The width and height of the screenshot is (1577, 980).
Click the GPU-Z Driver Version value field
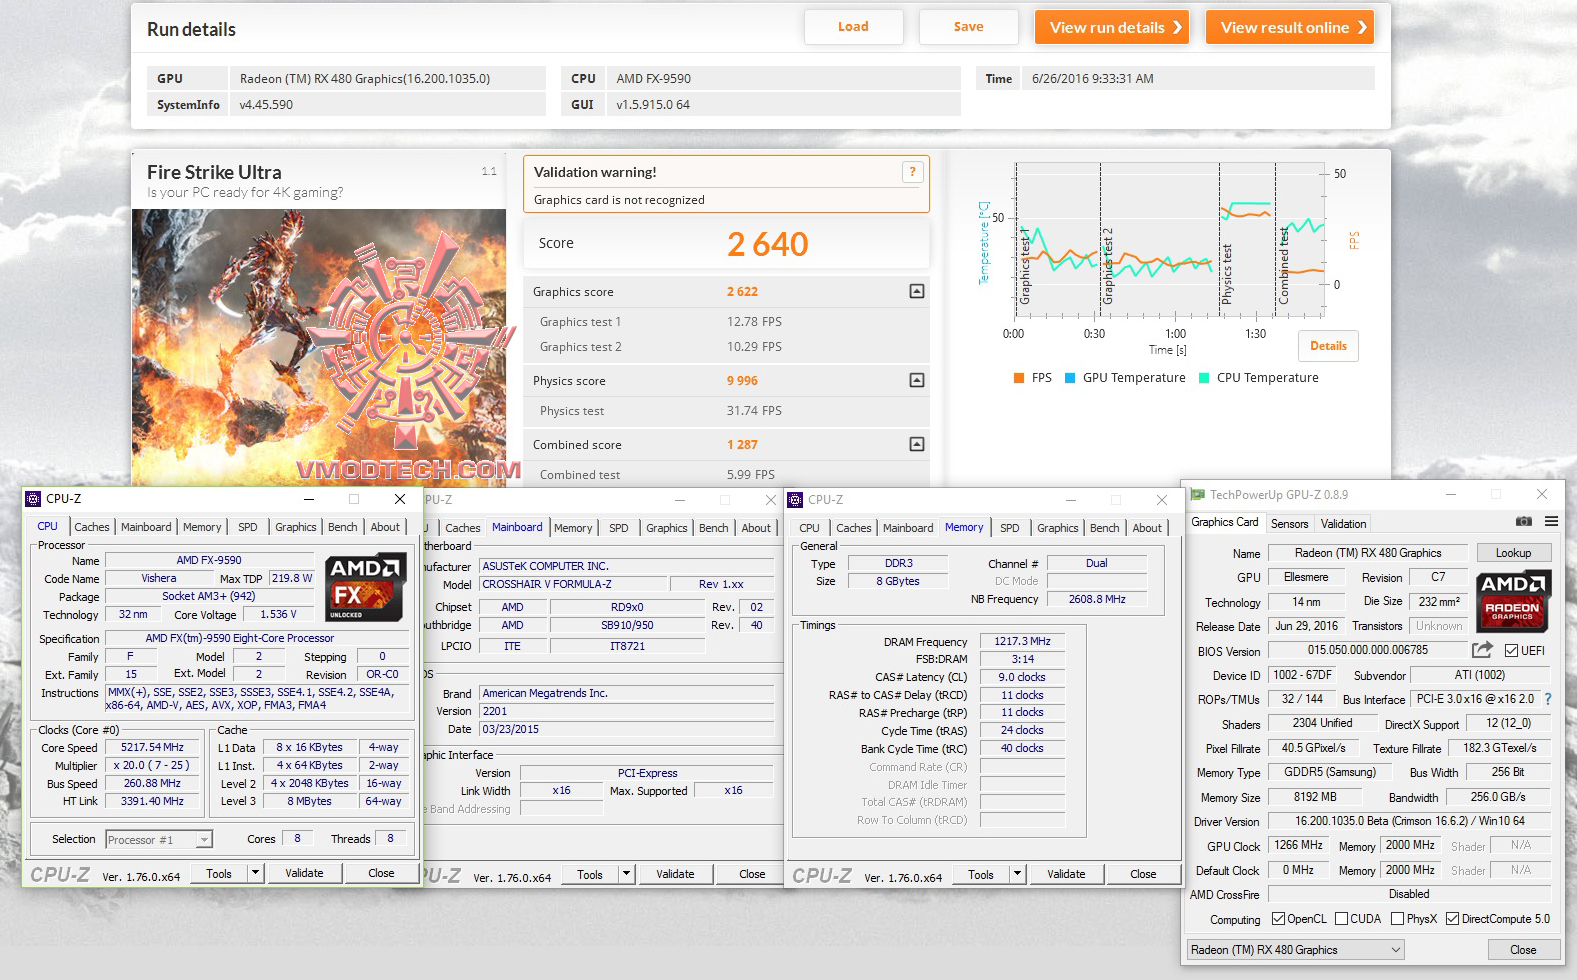[x=1410, y=821]
